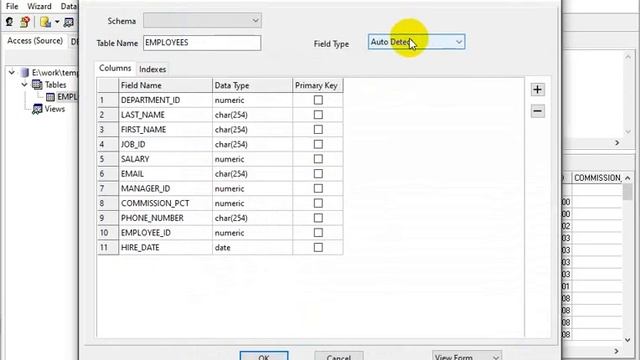Viewport: 640px width, 360px height.
Task: Click the upper right panel scroll down arrow
Action: (x=628, y=132)
